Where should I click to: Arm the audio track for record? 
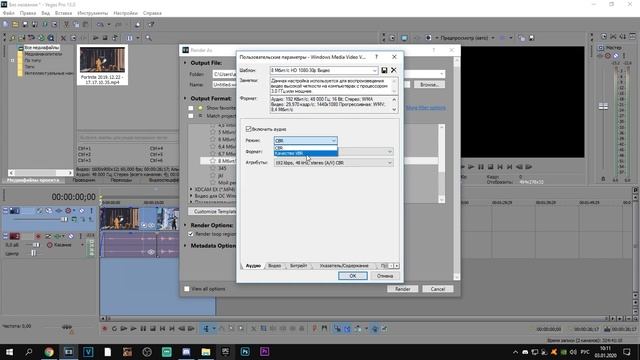point(38,236)
